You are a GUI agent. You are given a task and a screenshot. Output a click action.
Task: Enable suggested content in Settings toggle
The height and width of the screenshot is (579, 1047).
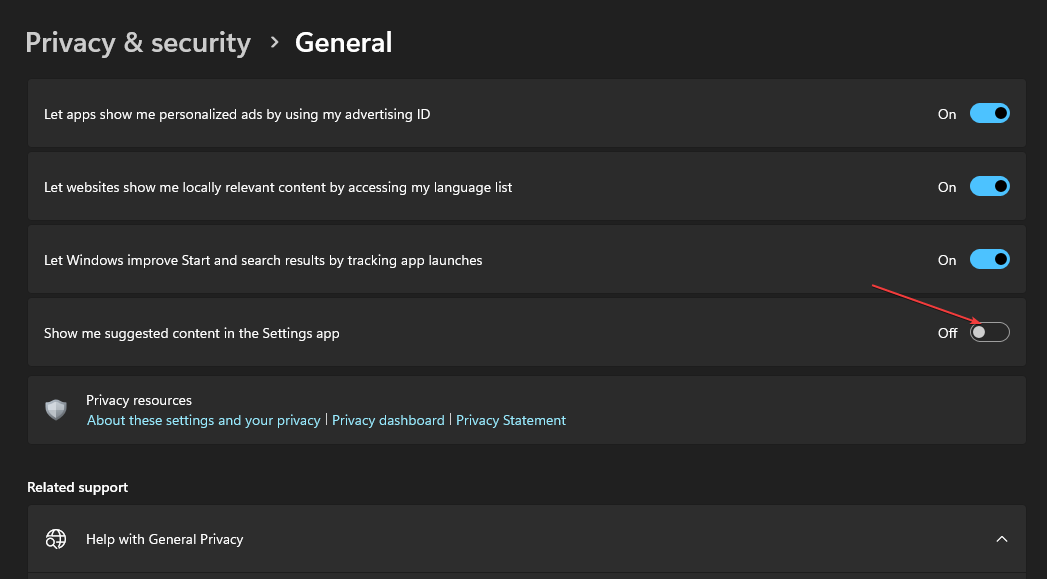[x=989, y=333]
